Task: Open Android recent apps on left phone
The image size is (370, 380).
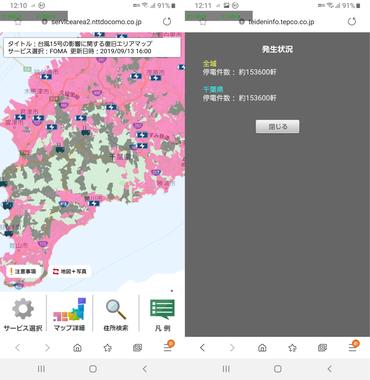Action: point(41,369)
